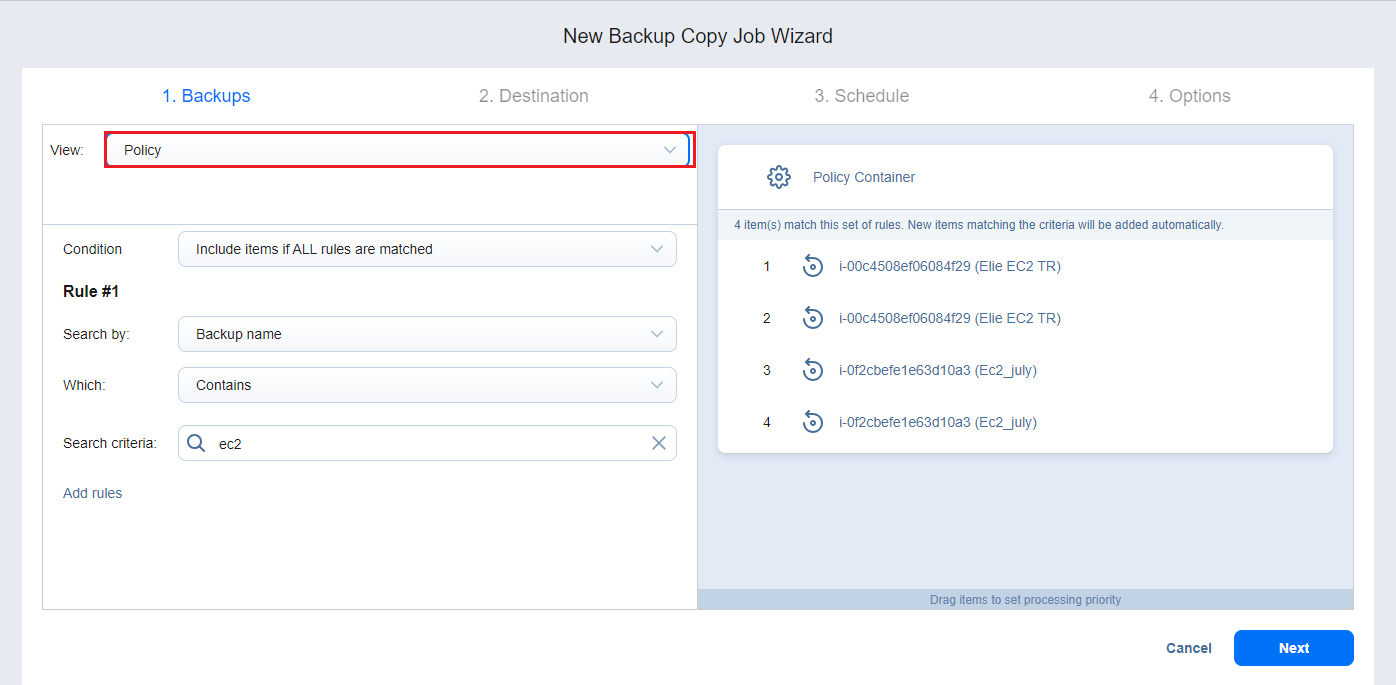
Task: Expand the Which dropdown showing Contains
Action: pyautogui.click(x=427, y=385)
